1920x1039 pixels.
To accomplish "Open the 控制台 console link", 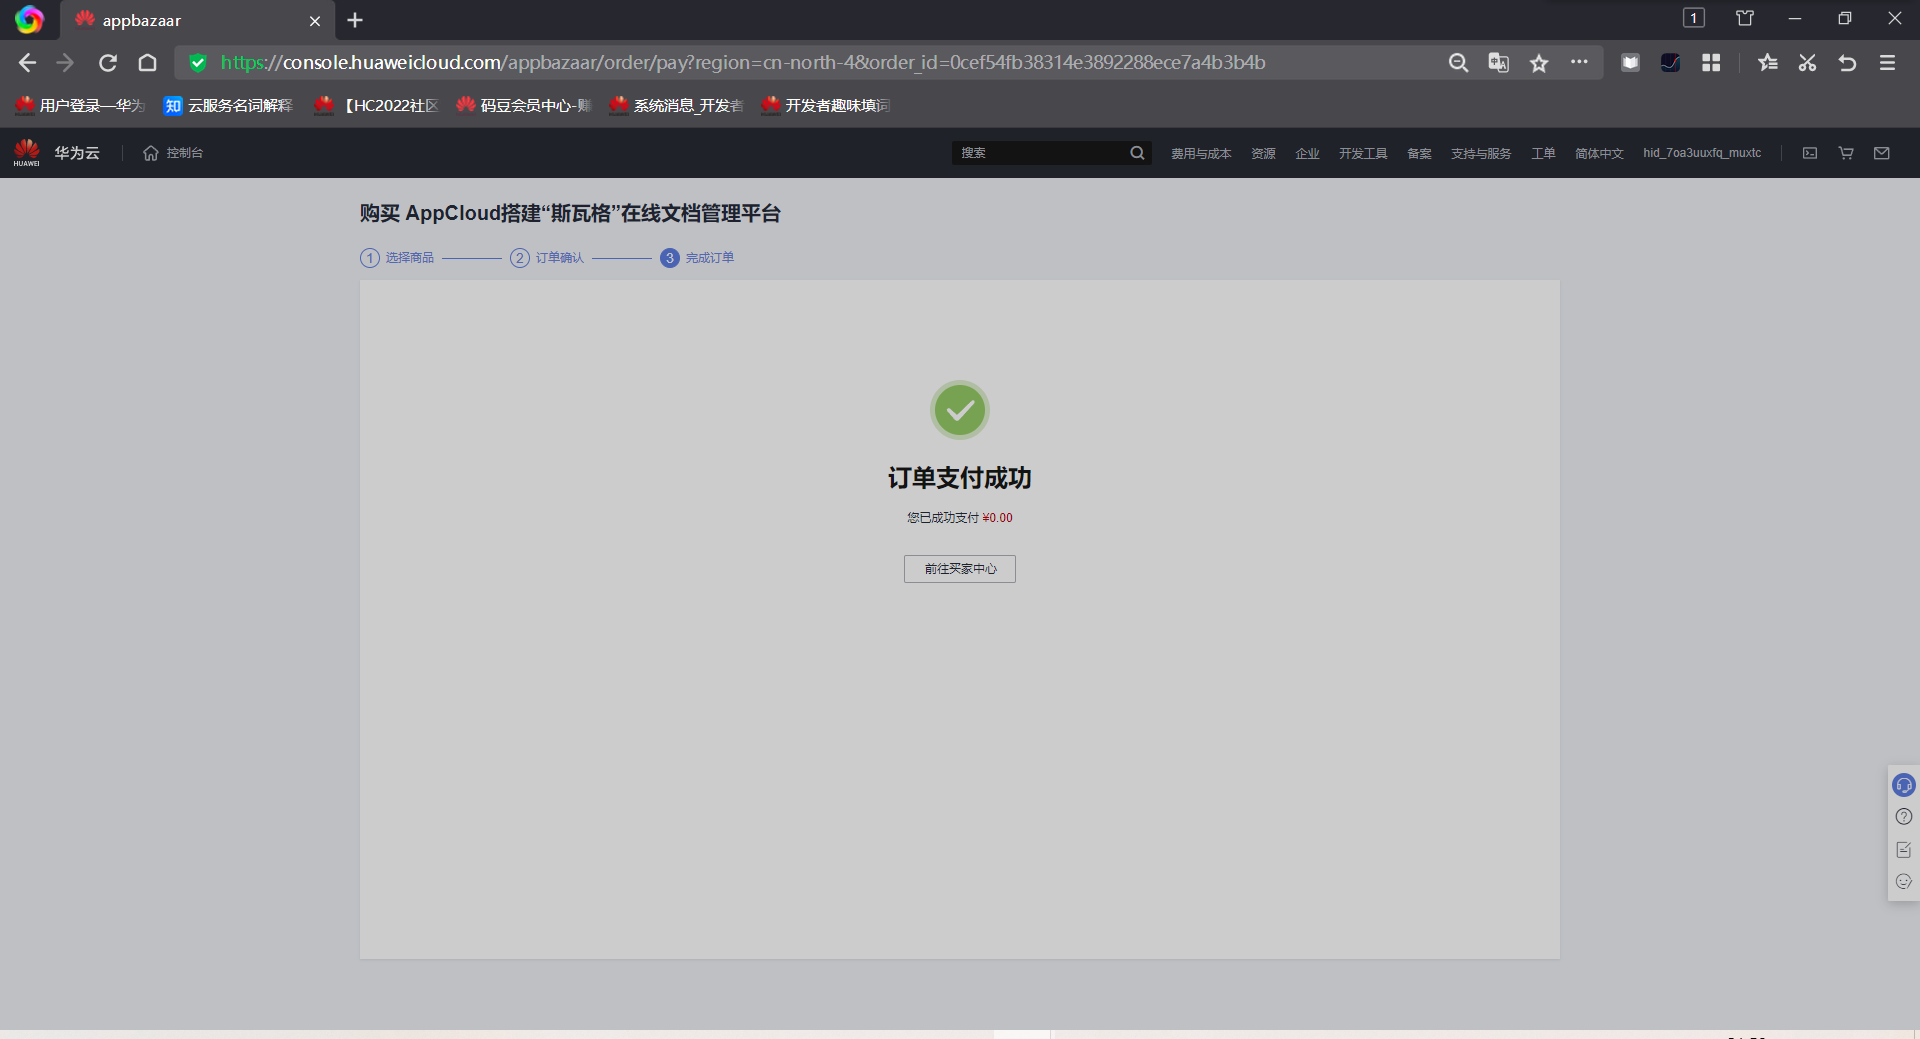I will [173, 153].
